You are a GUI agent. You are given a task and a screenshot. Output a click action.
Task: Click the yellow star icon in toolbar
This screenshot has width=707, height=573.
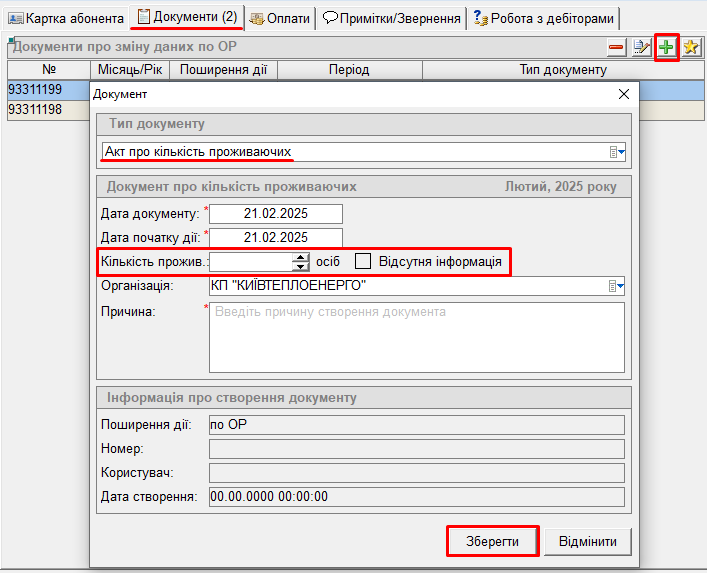pyautogui.click(x=691, y=47)
